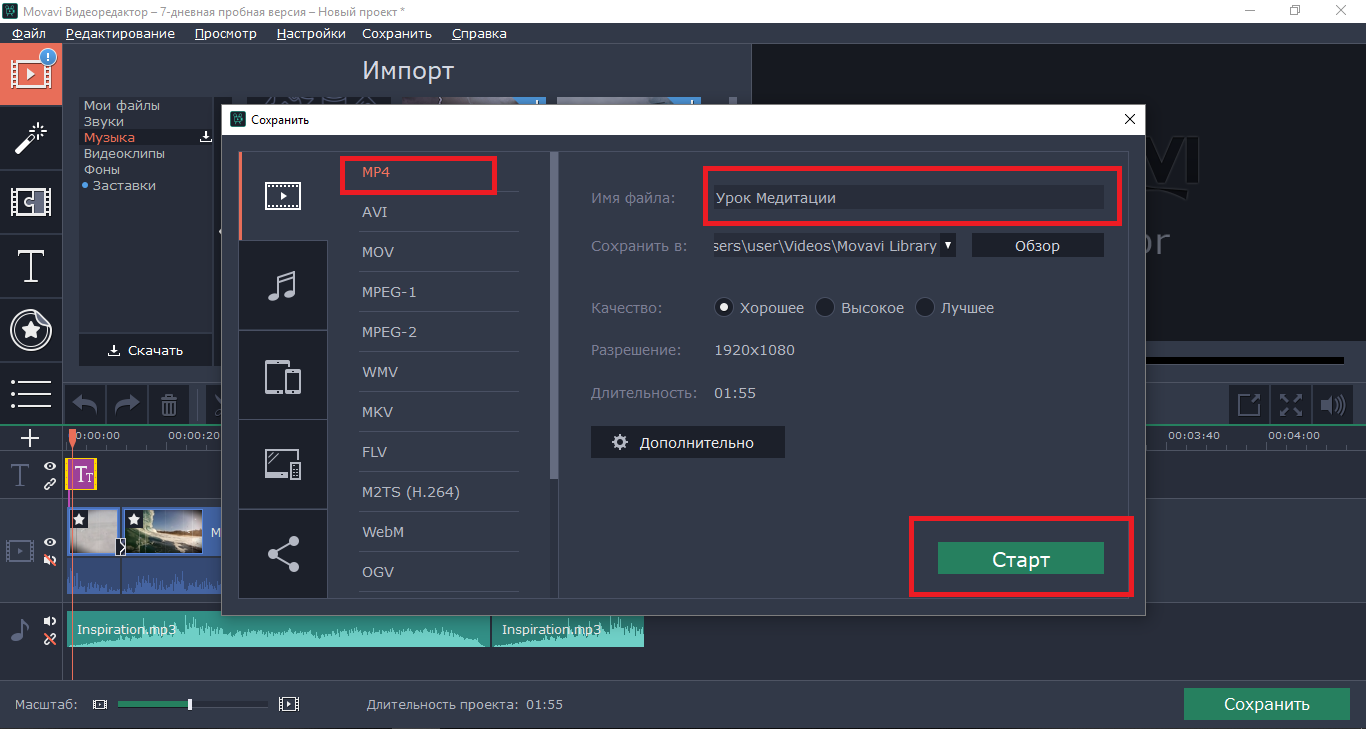Image resolution: width=1366 pixels, height=729 pixels.
Task: Expand the save folder path dropdown
Action: [948, 245]
